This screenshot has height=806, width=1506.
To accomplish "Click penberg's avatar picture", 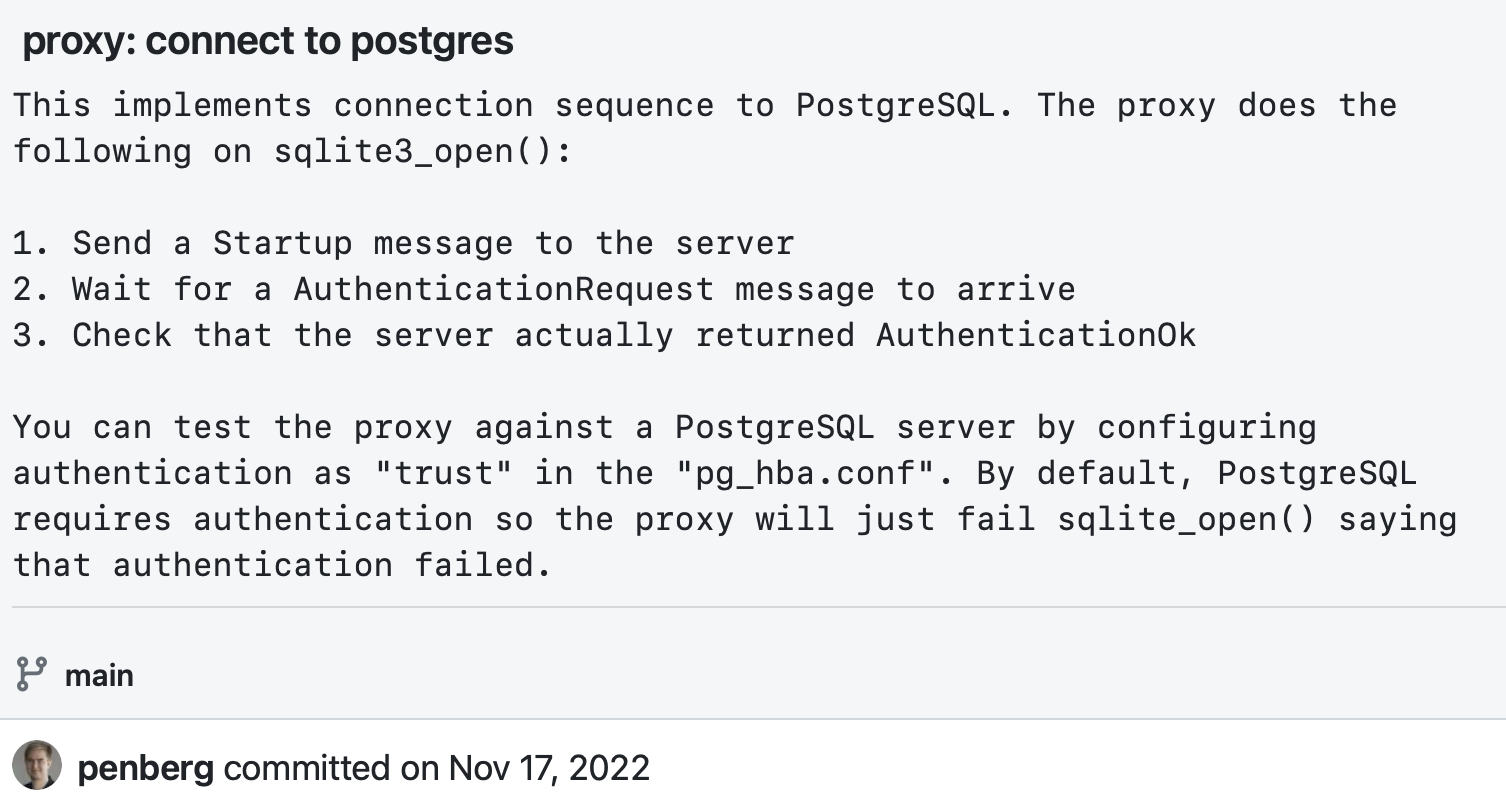I will tap(37, 766).
